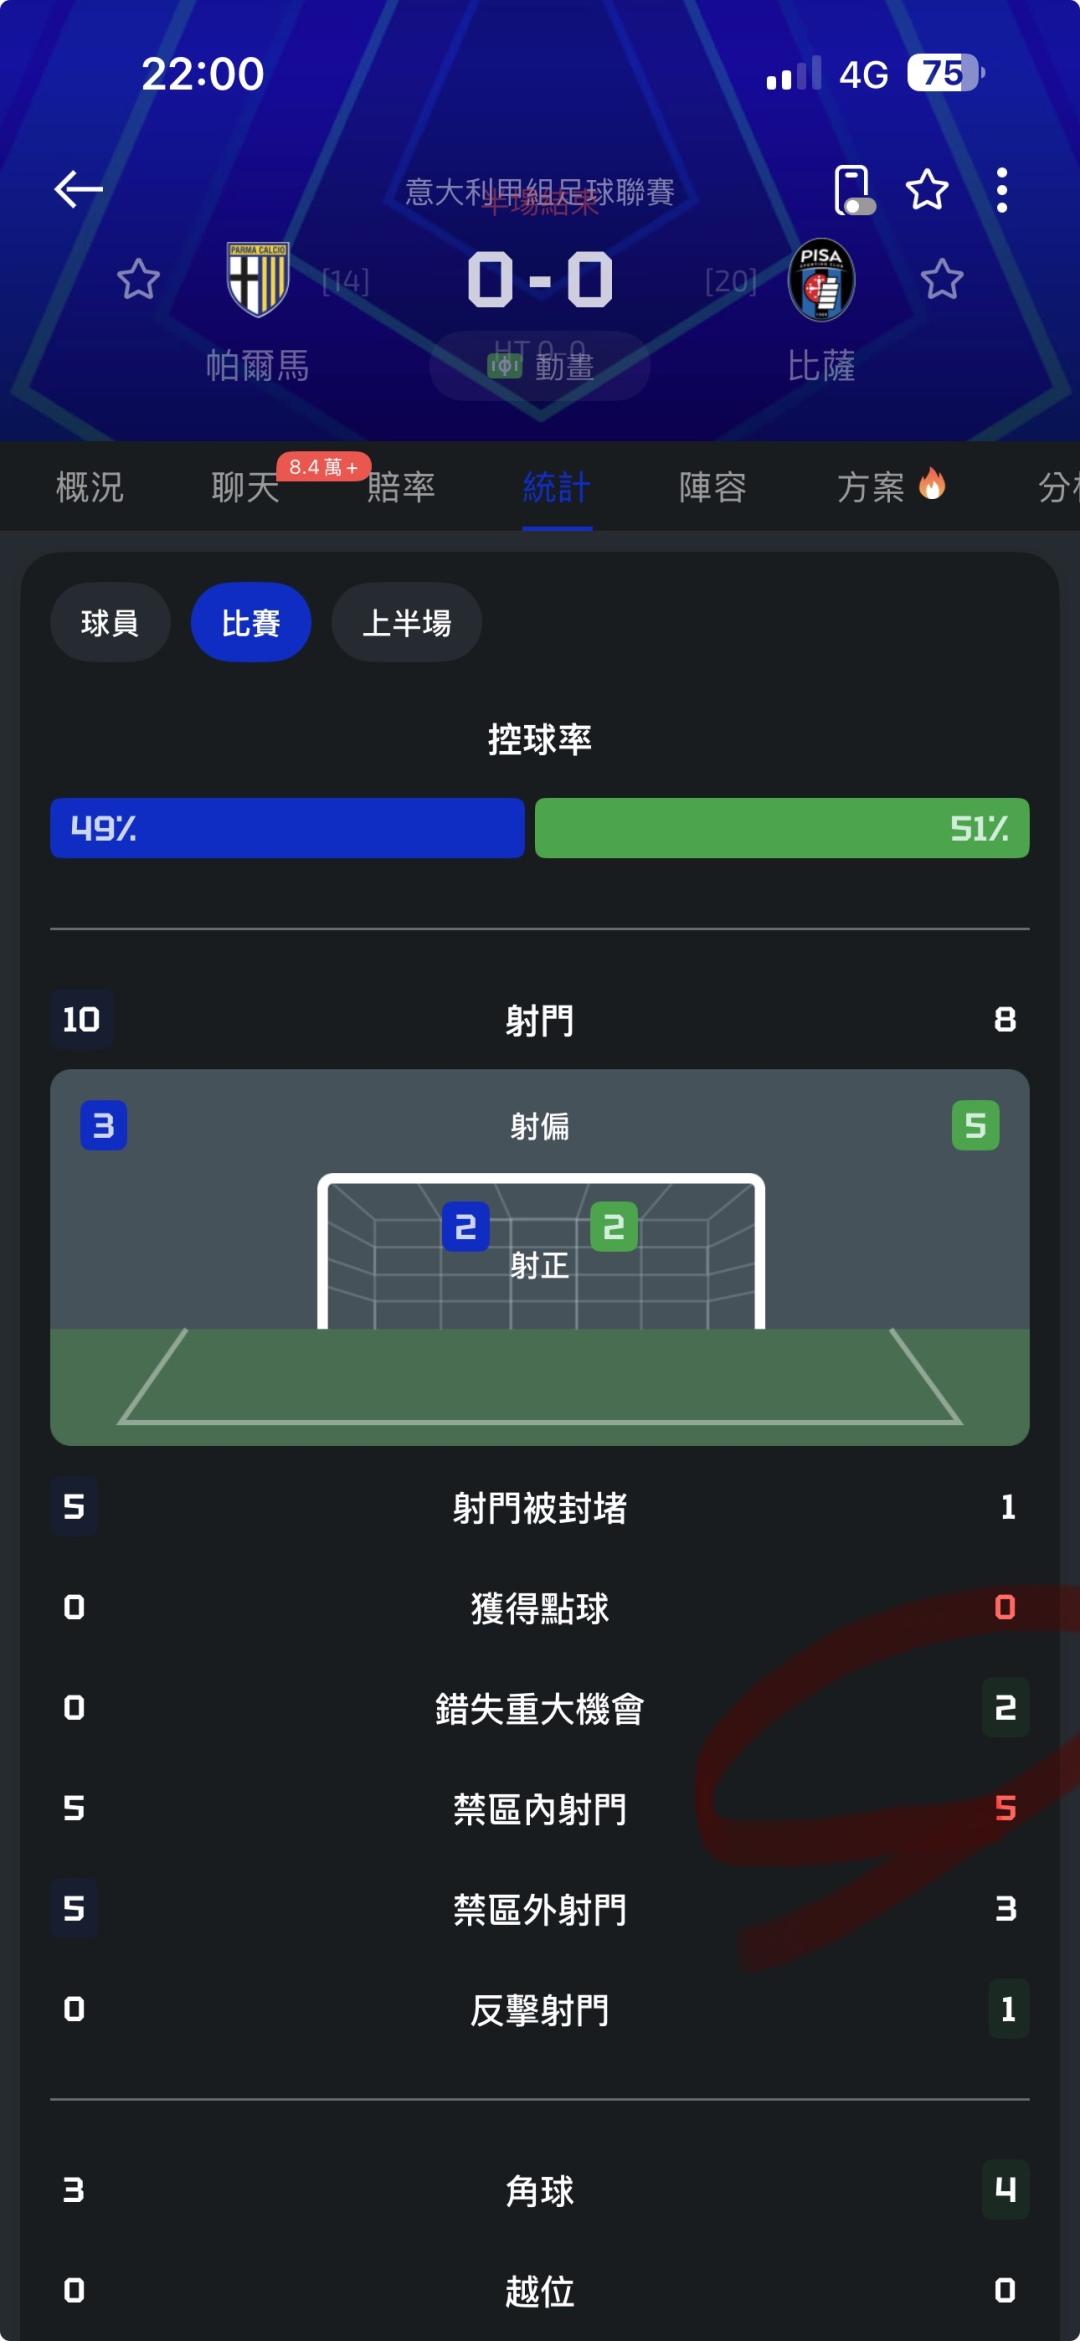Favorite Parma team star icon
The image size is (1080, 2341).
pyautogui.click(x=138, y=280)
